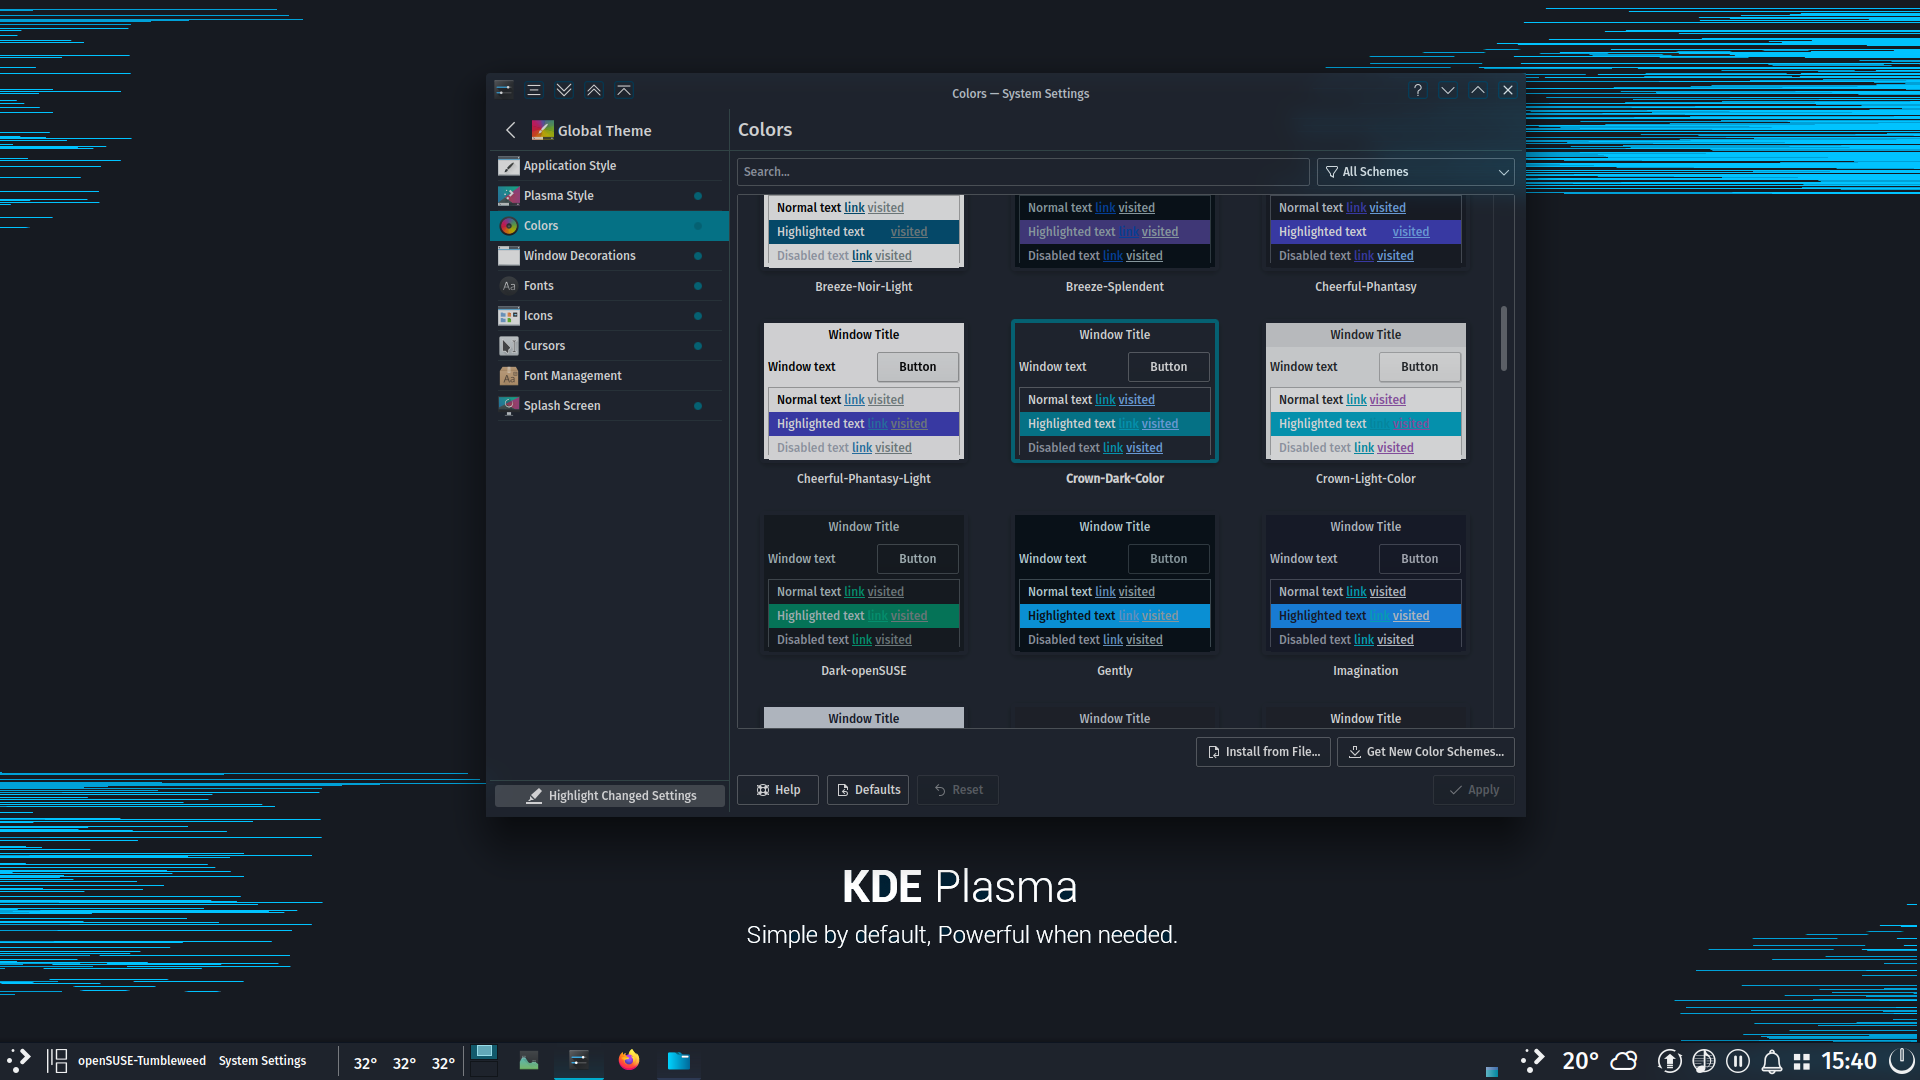Open the Dolphin file manager in taskbar
The height and width of the screenshot is (1080, 1920).
pyautogui.click(x=679, y=1060)
